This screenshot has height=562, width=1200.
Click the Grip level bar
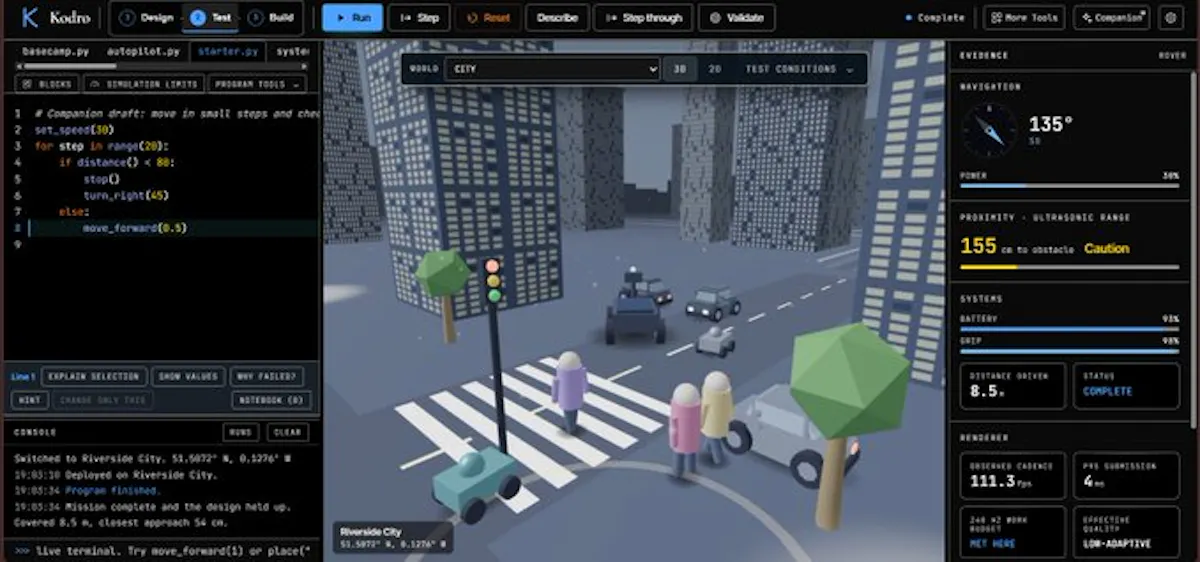tap(1069, 350)
